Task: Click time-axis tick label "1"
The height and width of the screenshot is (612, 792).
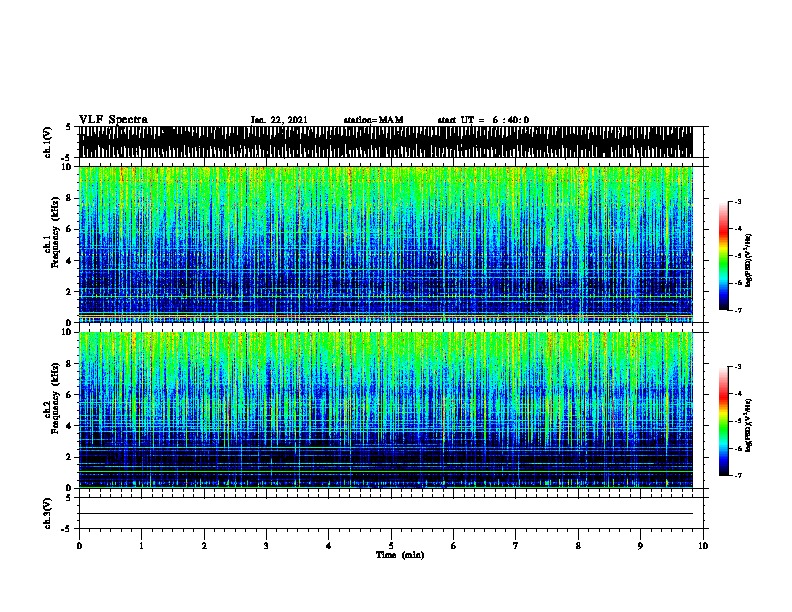Action: coord(141,546)
